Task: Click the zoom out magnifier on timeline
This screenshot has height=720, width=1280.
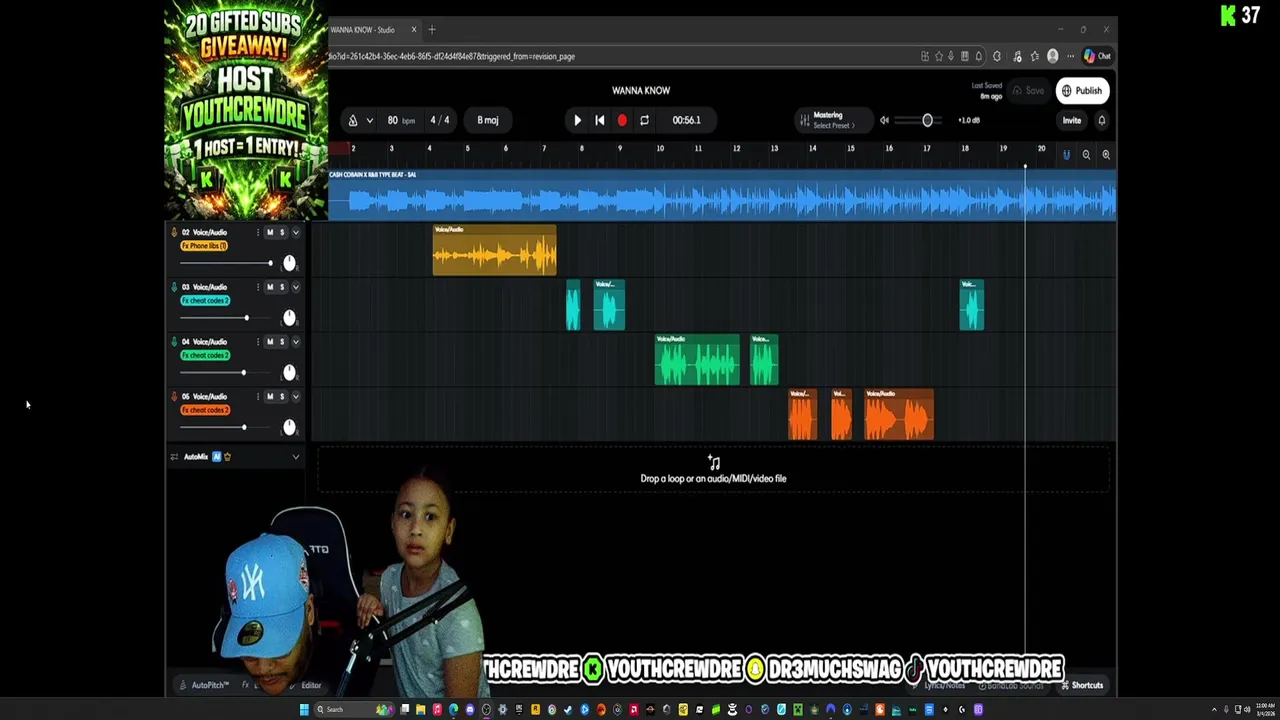Action: [1086, 155]
